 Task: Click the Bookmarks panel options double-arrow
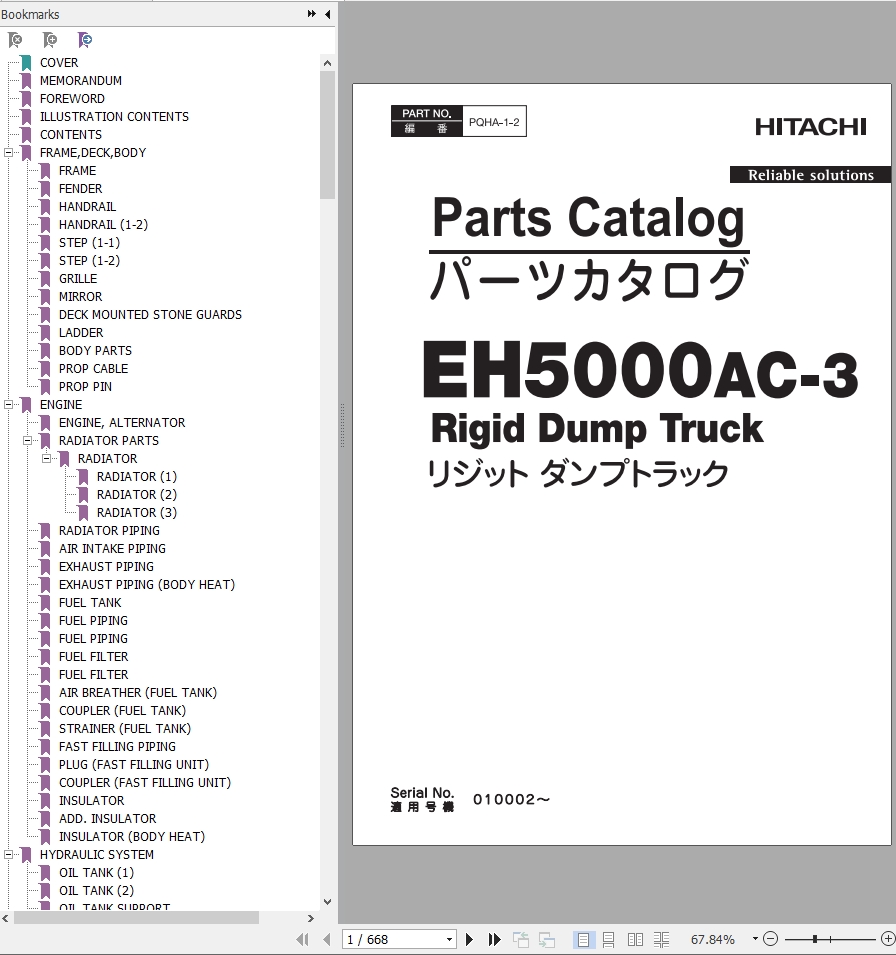pyautogui.click(x=312, y=13)
